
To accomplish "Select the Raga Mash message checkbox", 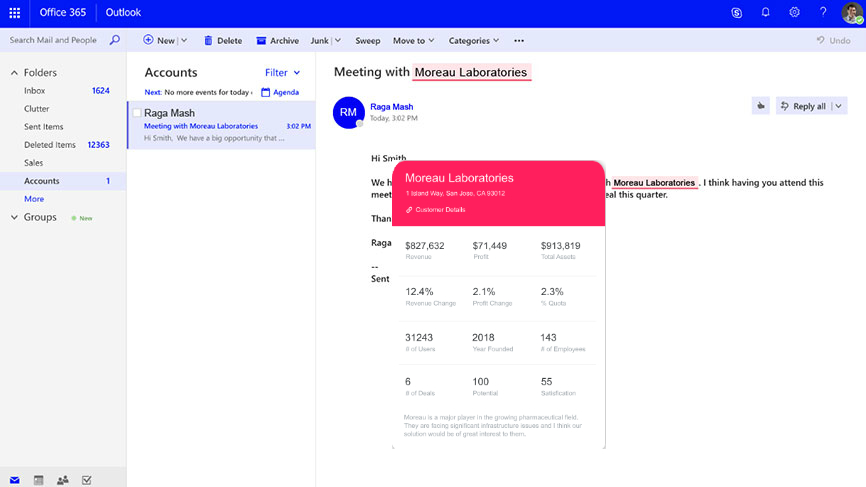I will [x=137, y=113].
